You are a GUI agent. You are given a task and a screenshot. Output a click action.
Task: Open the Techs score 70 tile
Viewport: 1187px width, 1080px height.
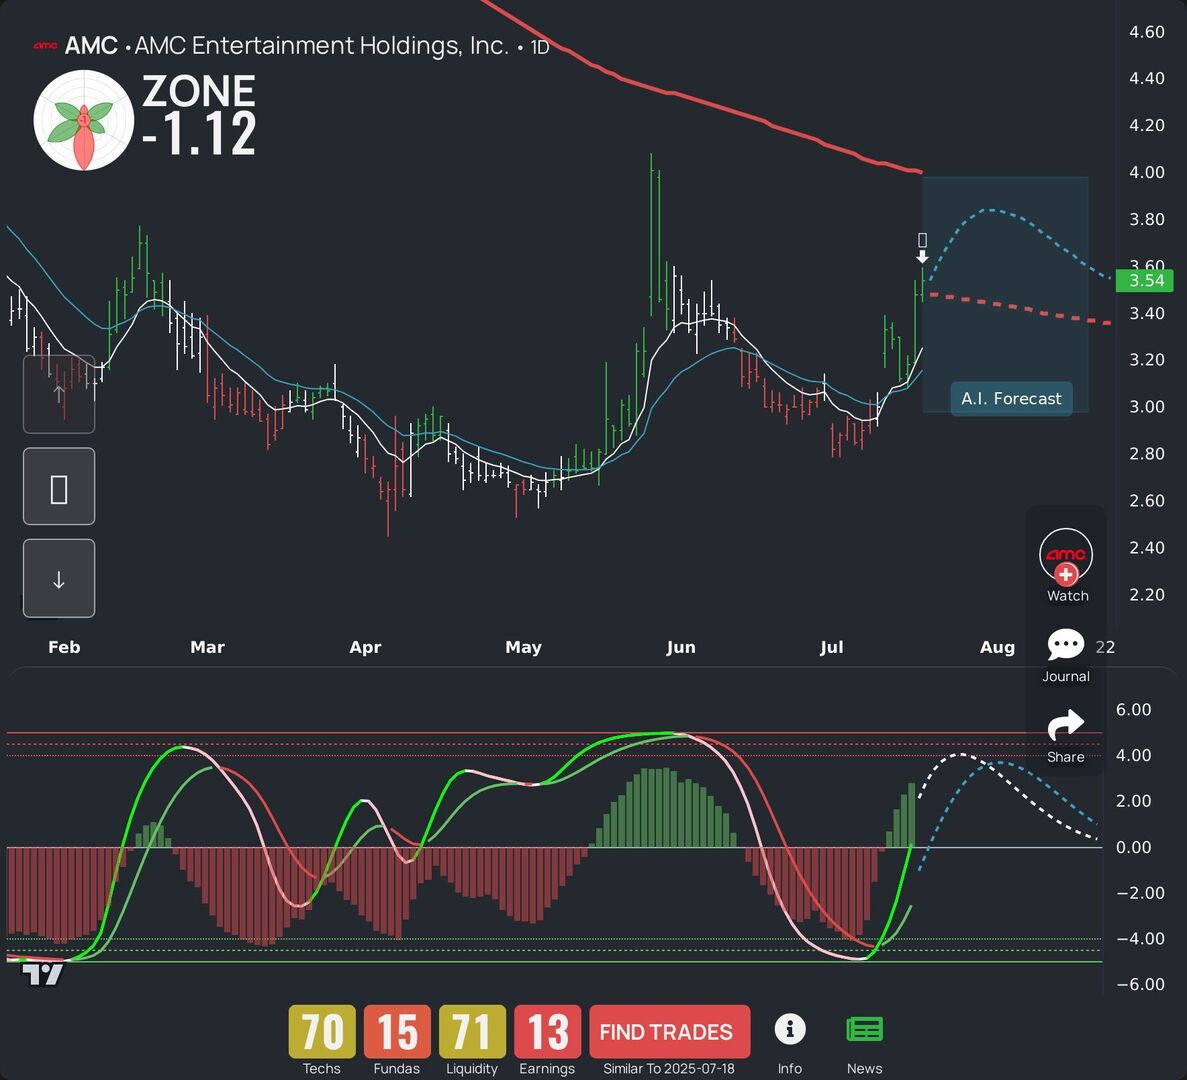(x=322, y=1031)
